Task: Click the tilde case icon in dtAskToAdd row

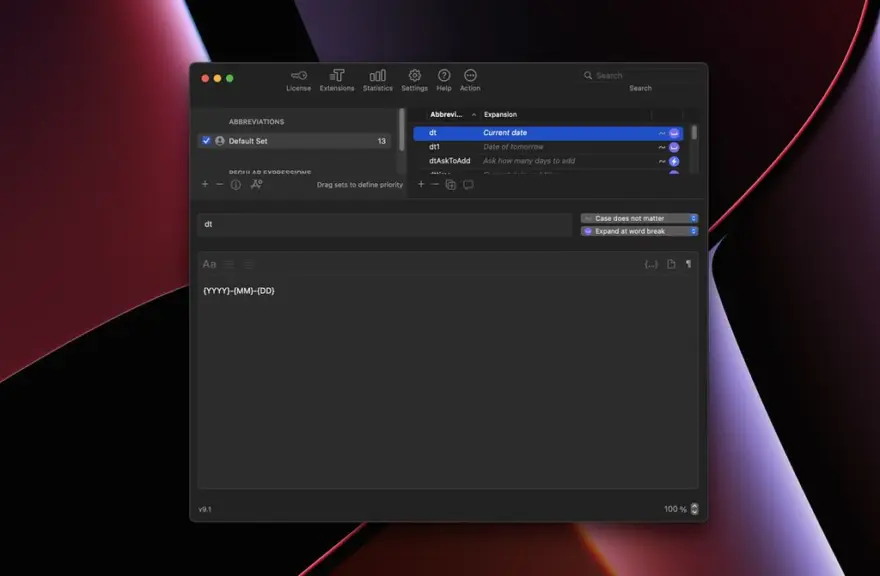Action: (x=662, y=161)
